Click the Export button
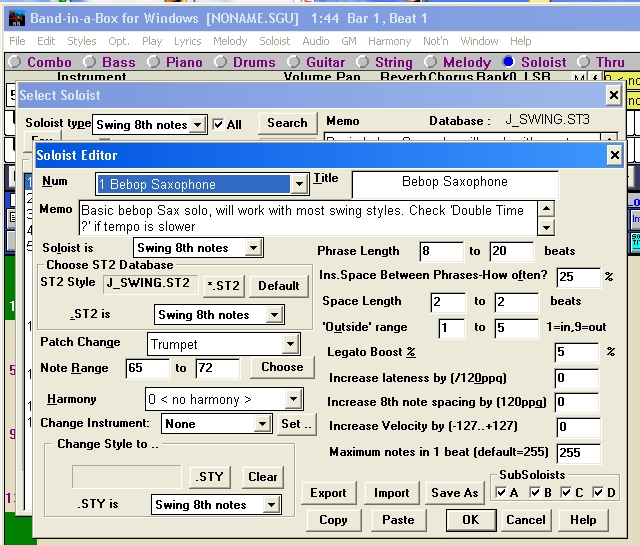The width and height of the screenshot is (640, 545). click(329, 493)
